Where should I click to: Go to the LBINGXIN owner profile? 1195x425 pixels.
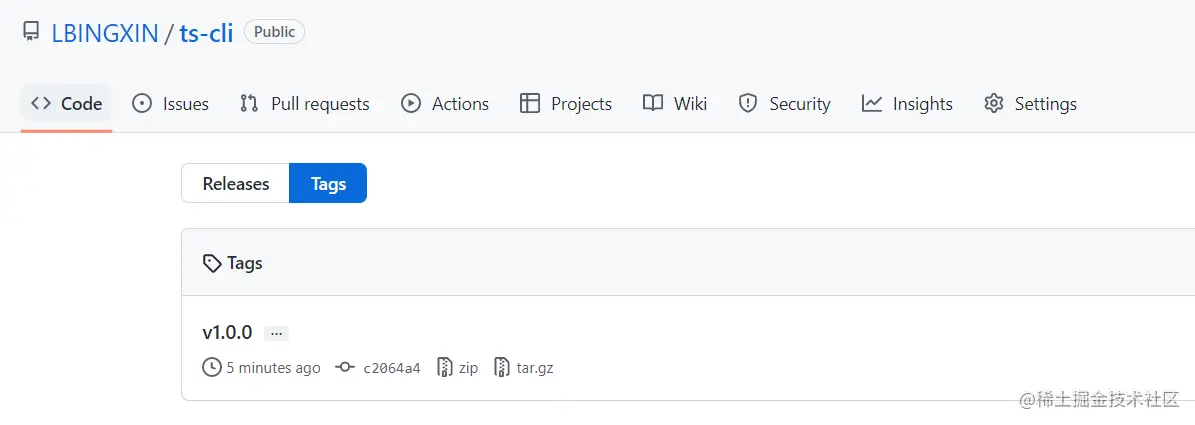(x=105, y=33)
